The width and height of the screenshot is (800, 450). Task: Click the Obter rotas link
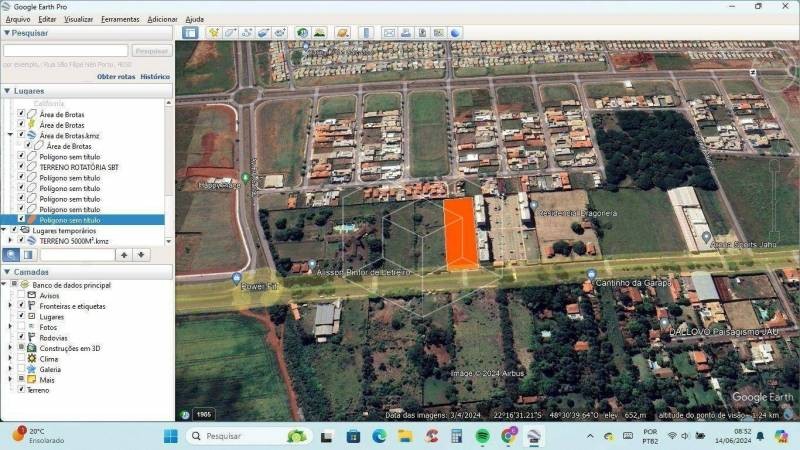tap(116, 77)
